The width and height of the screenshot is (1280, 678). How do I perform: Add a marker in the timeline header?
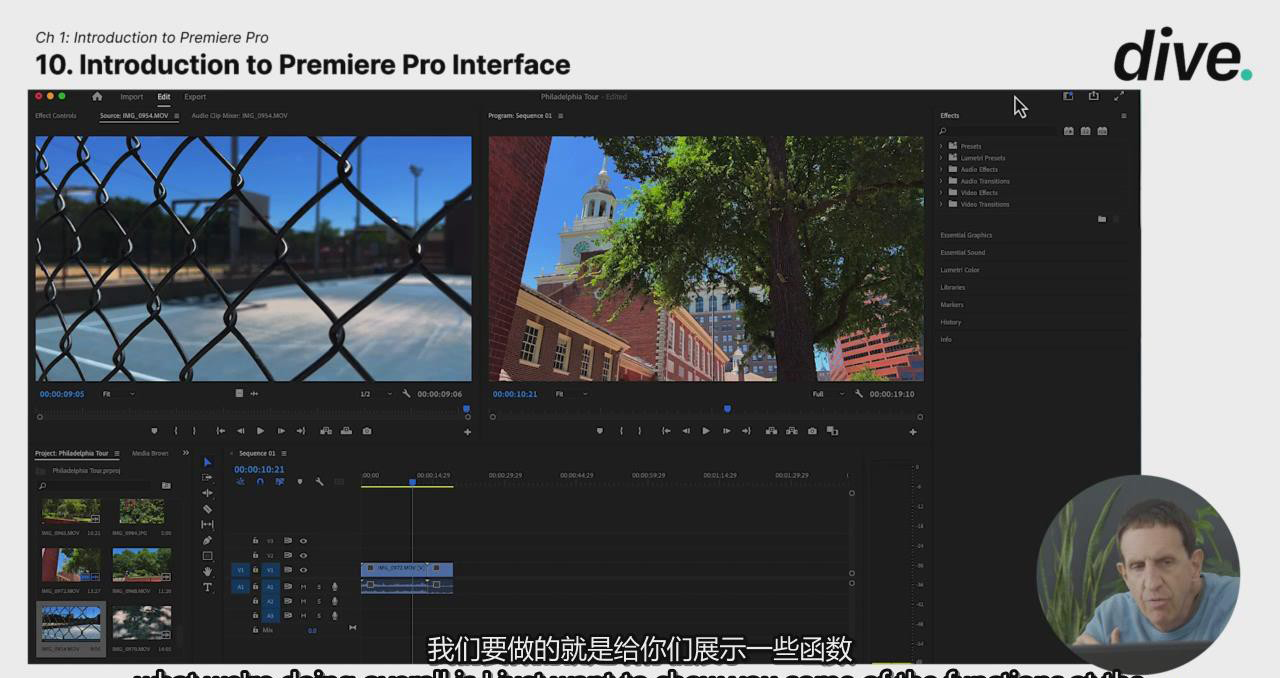[299, 482]
